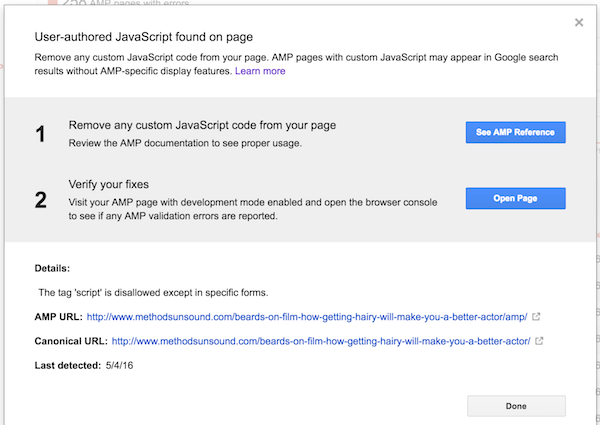
Task: Click the 'Remove any custom JavaScript code' step heading
Action: (202, 126)
